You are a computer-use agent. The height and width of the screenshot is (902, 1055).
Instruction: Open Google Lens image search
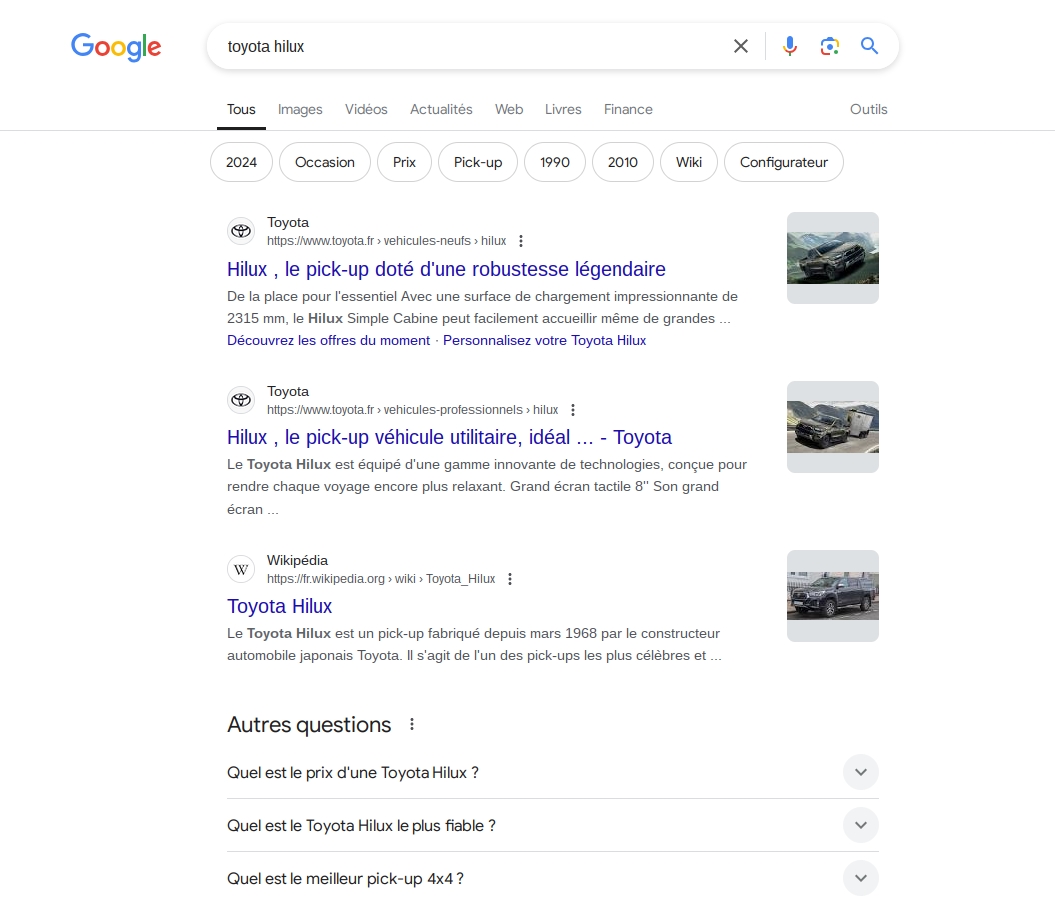click(829, 46)
